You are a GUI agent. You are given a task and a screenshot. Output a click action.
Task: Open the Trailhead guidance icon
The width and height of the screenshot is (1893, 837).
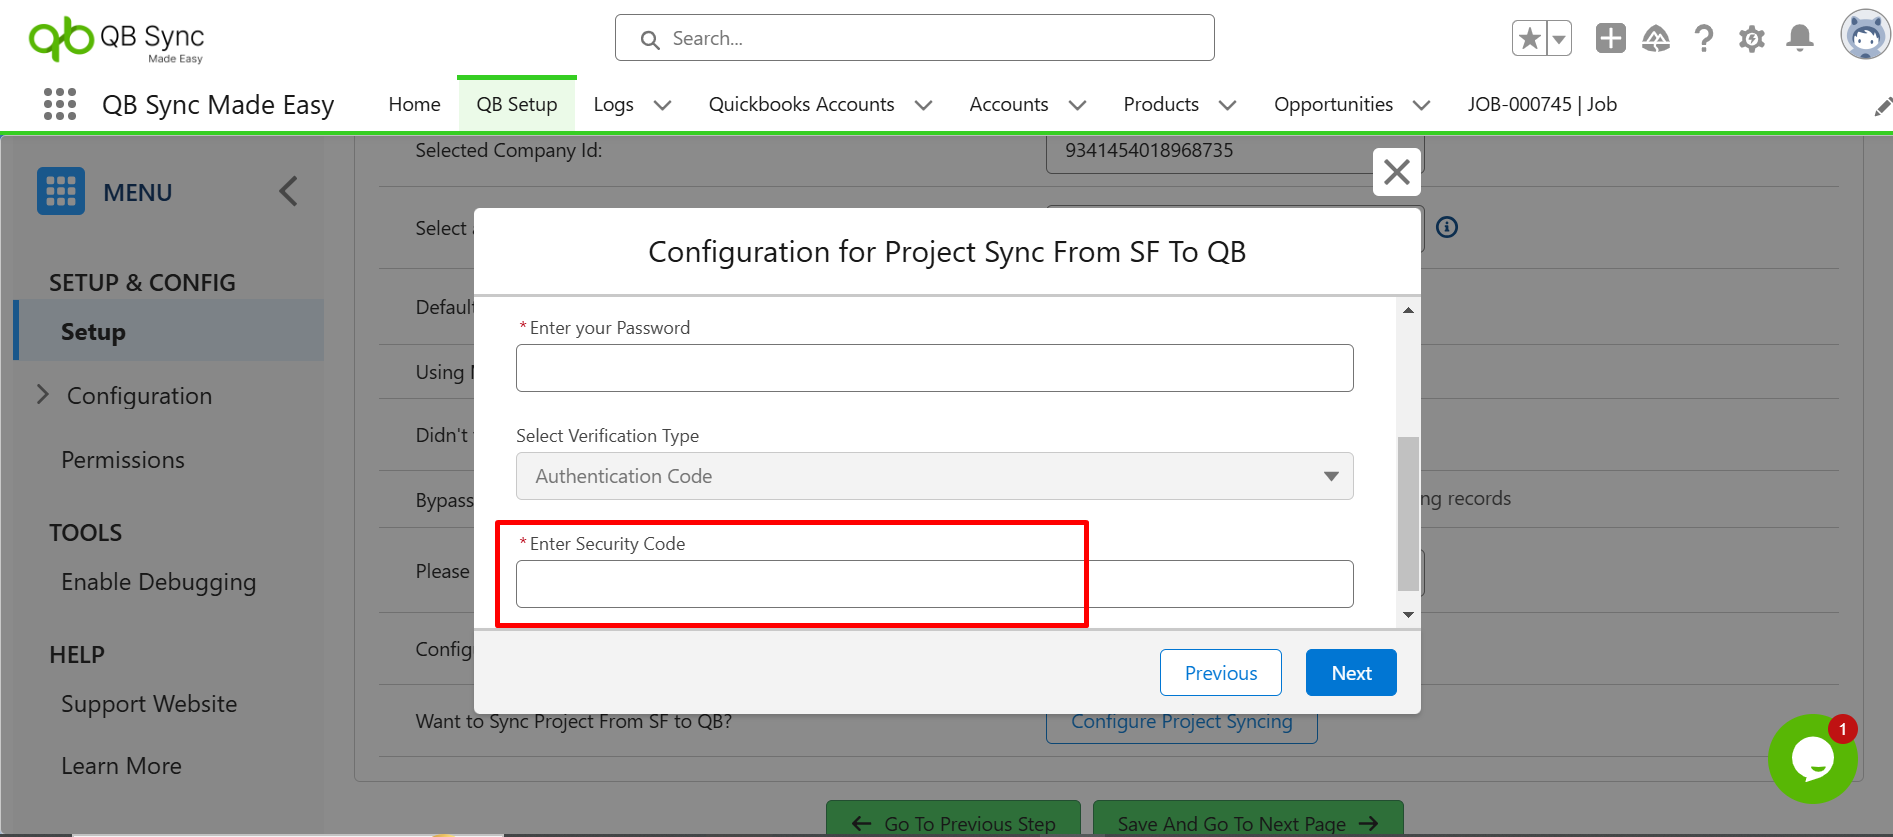(1656, 39)
